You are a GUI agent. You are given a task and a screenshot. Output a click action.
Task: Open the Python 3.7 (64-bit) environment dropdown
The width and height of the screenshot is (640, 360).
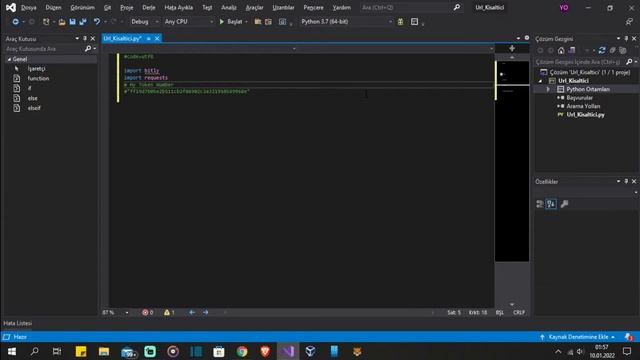click(347, 22)
